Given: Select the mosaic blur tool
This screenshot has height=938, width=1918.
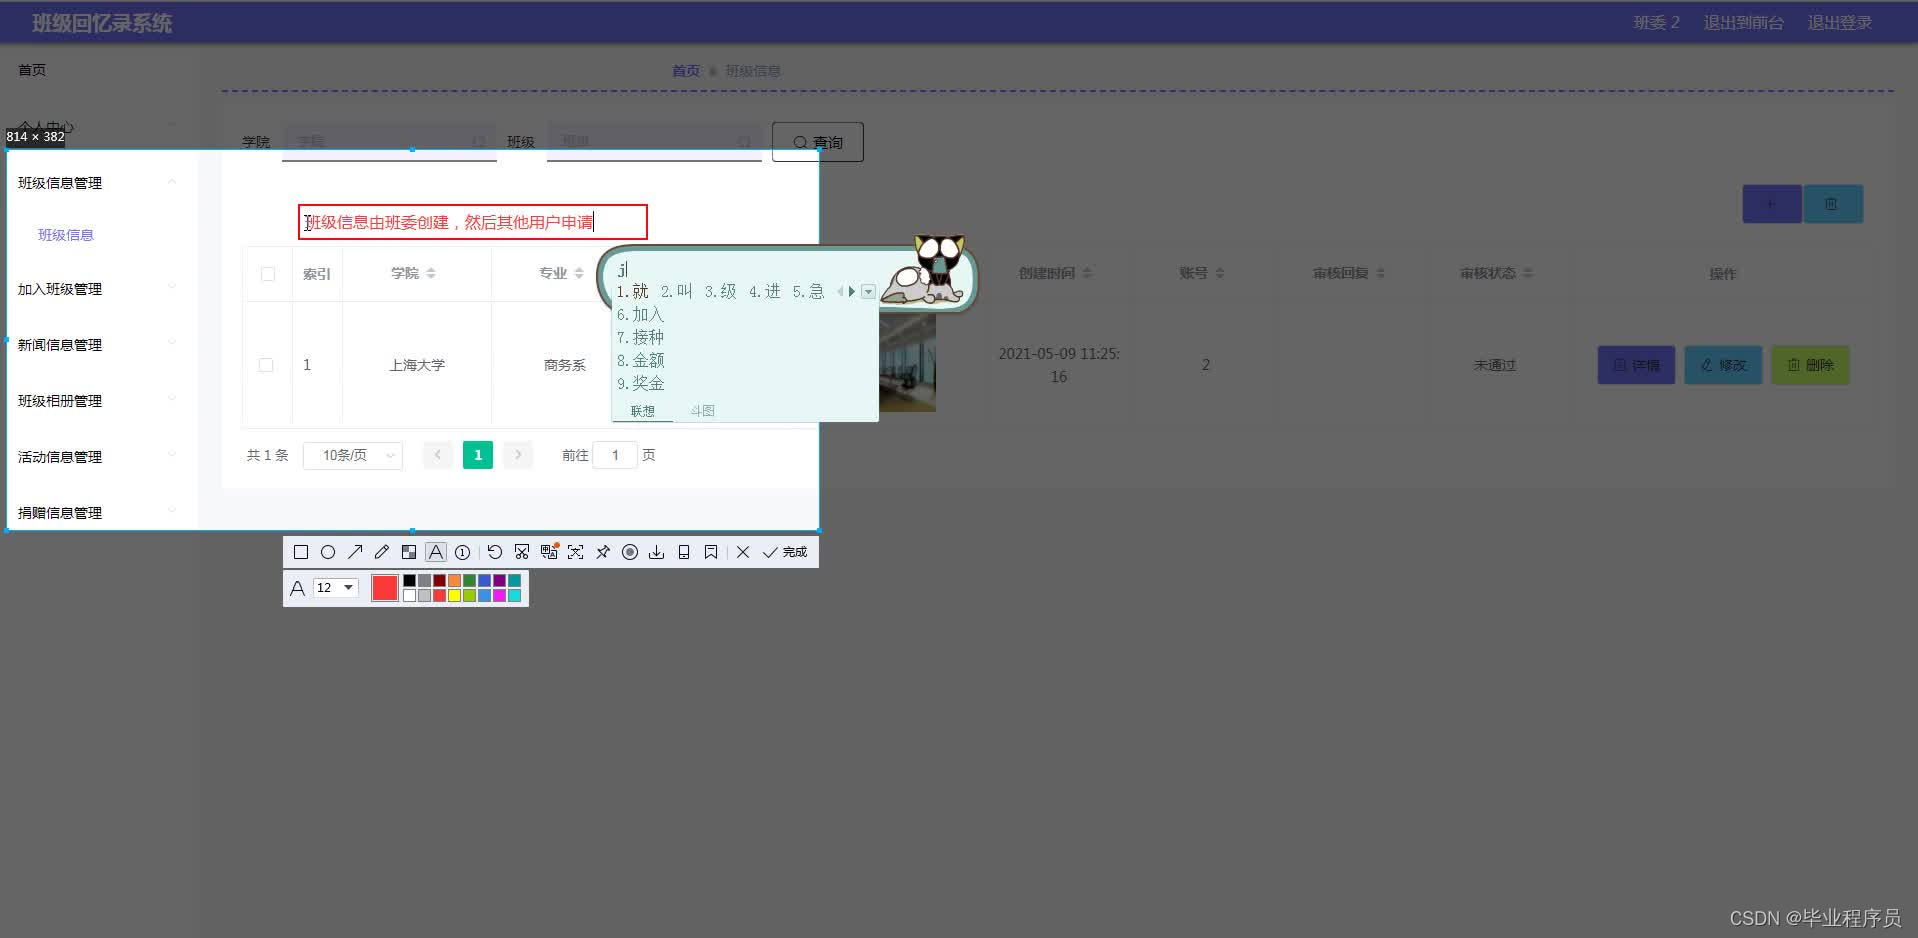Looking at the screenshot, I should [x=409, y=552].
